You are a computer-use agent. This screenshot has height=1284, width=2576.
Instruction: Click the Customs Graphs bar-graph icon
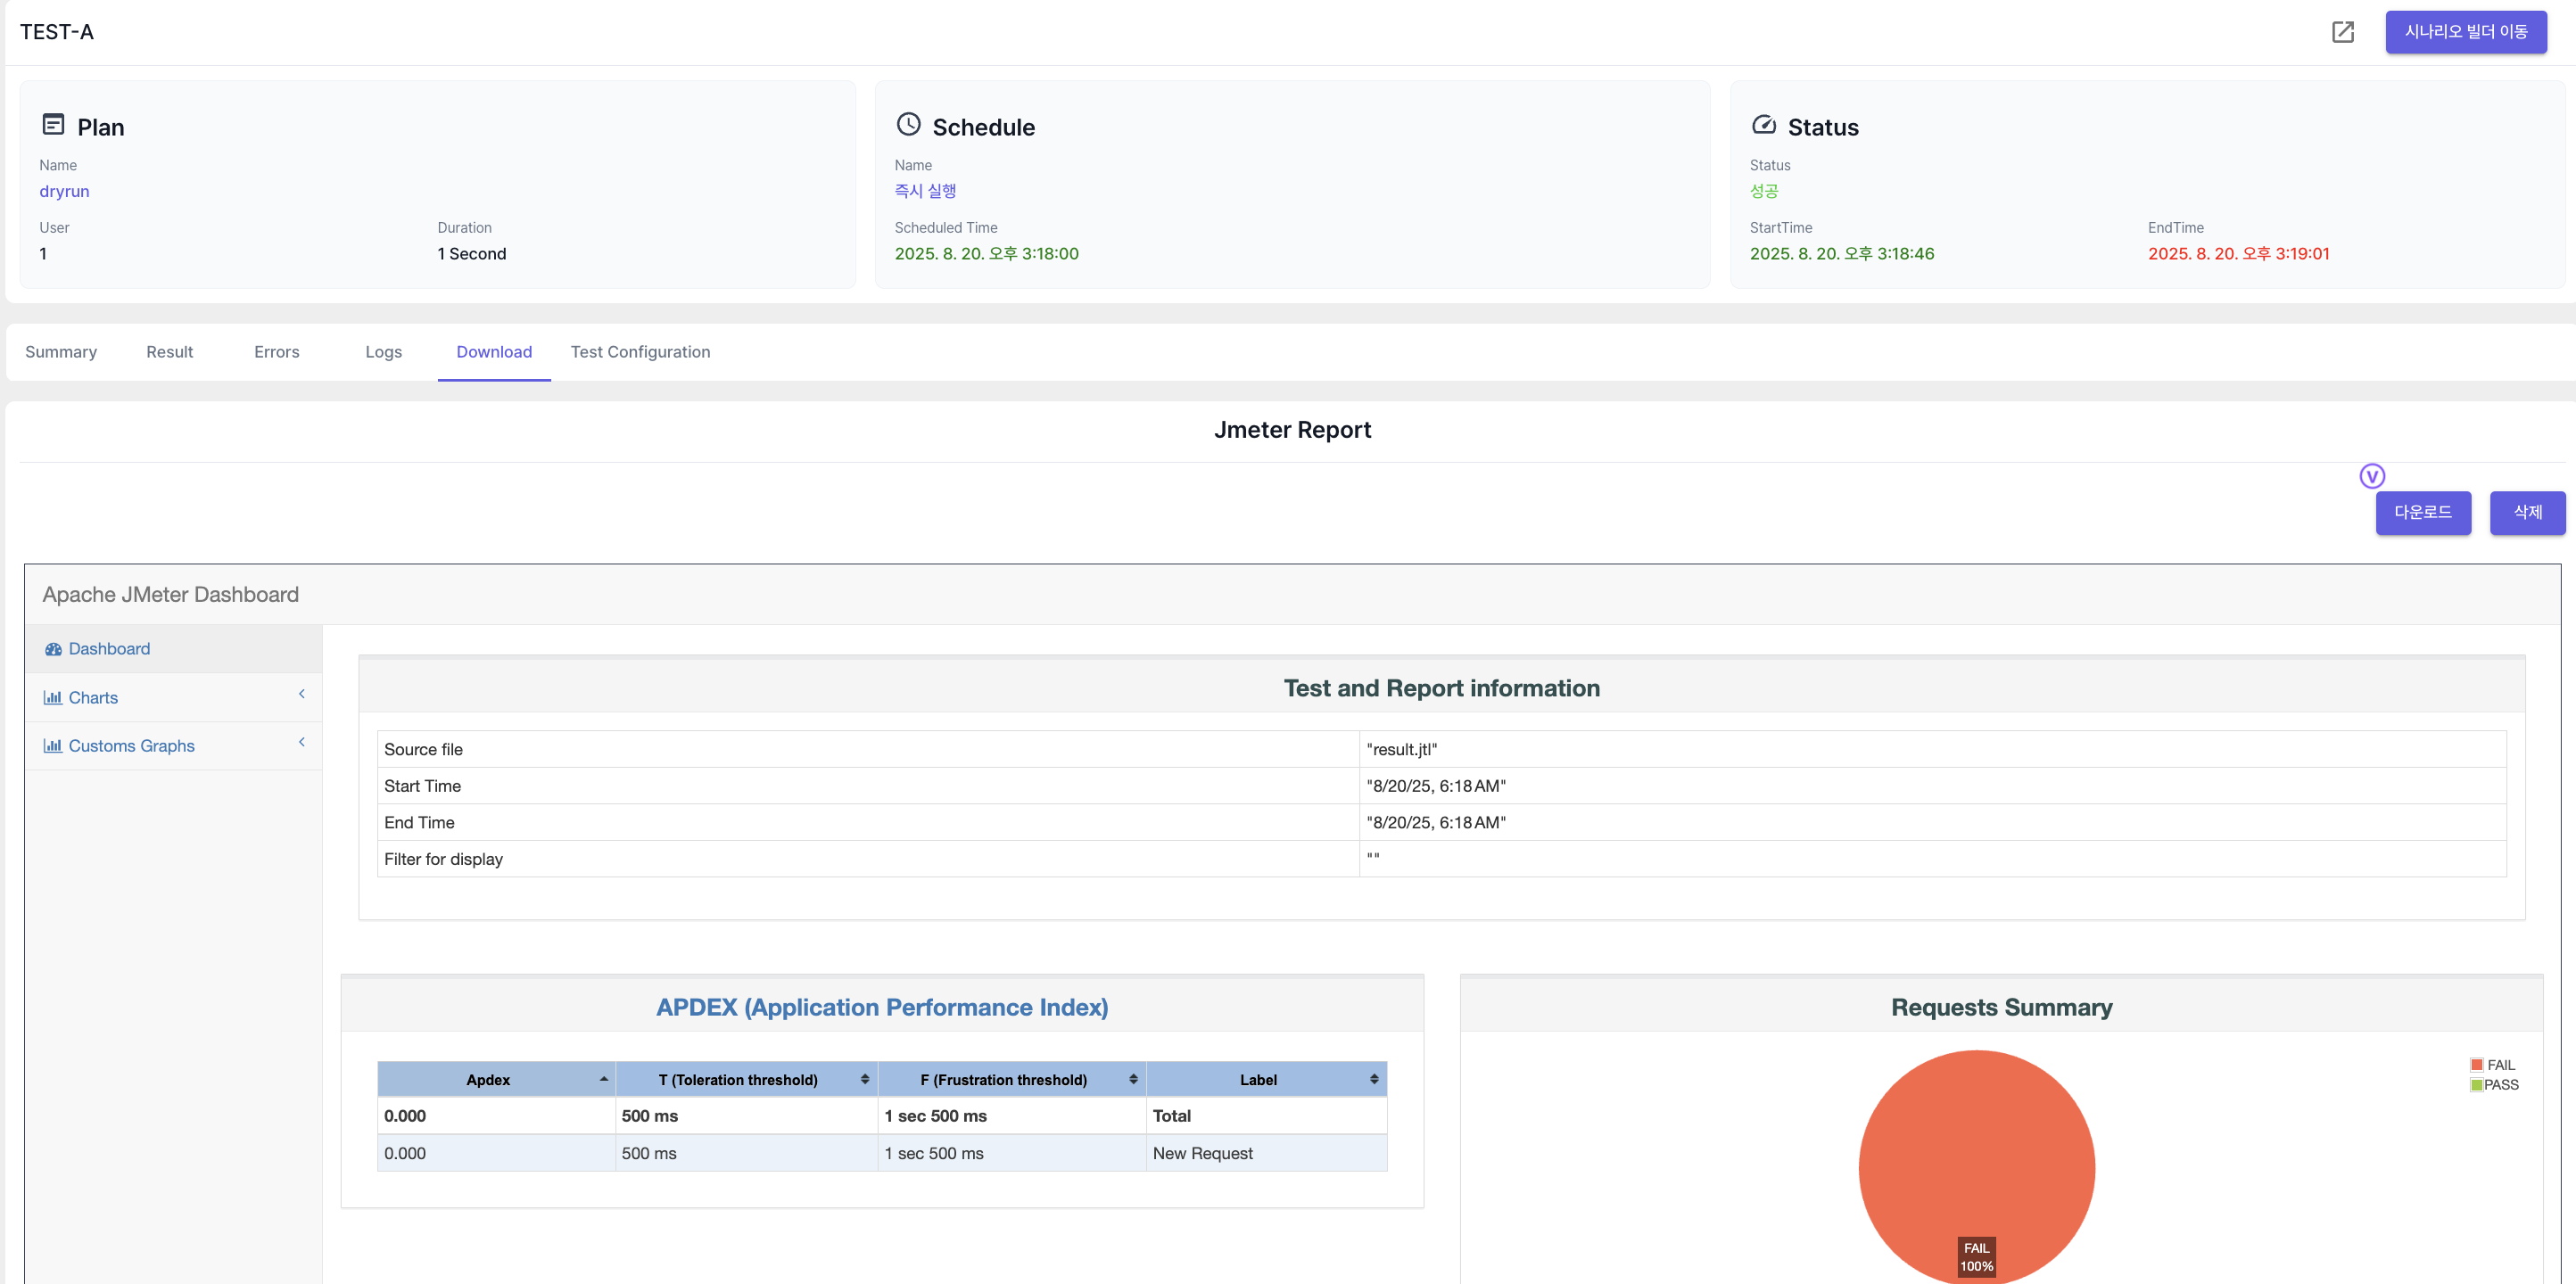53,746
